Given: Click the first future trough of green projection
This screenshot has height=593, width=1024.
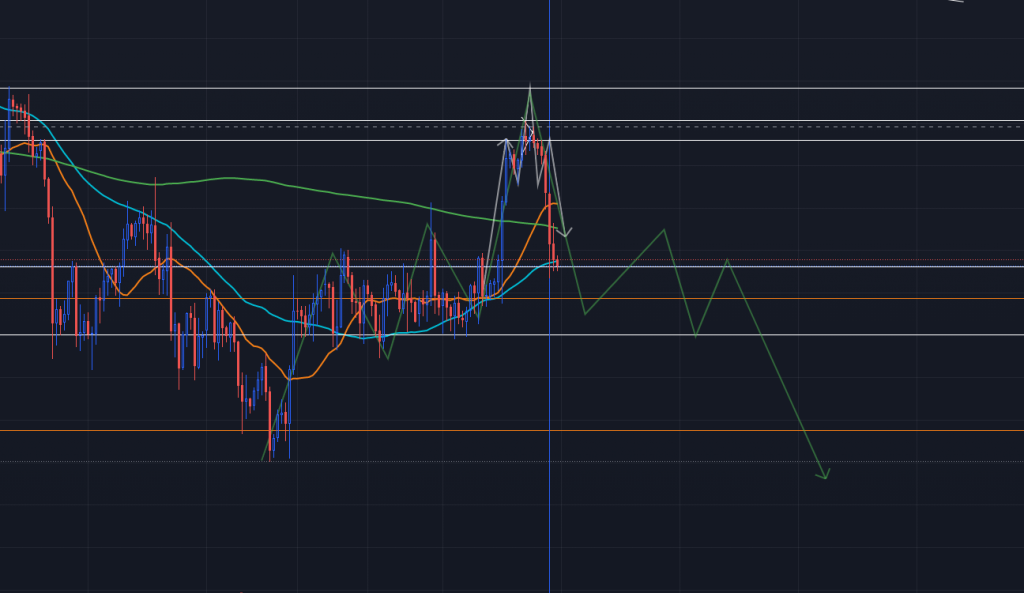Looking at the screenshot, I should click(586, 314).
